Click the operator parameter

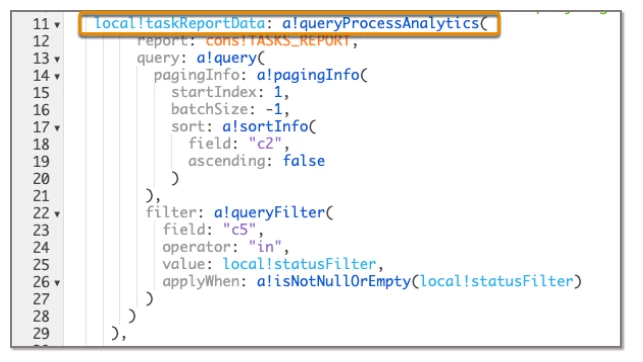pyautogui.click(x=196, y=247)
